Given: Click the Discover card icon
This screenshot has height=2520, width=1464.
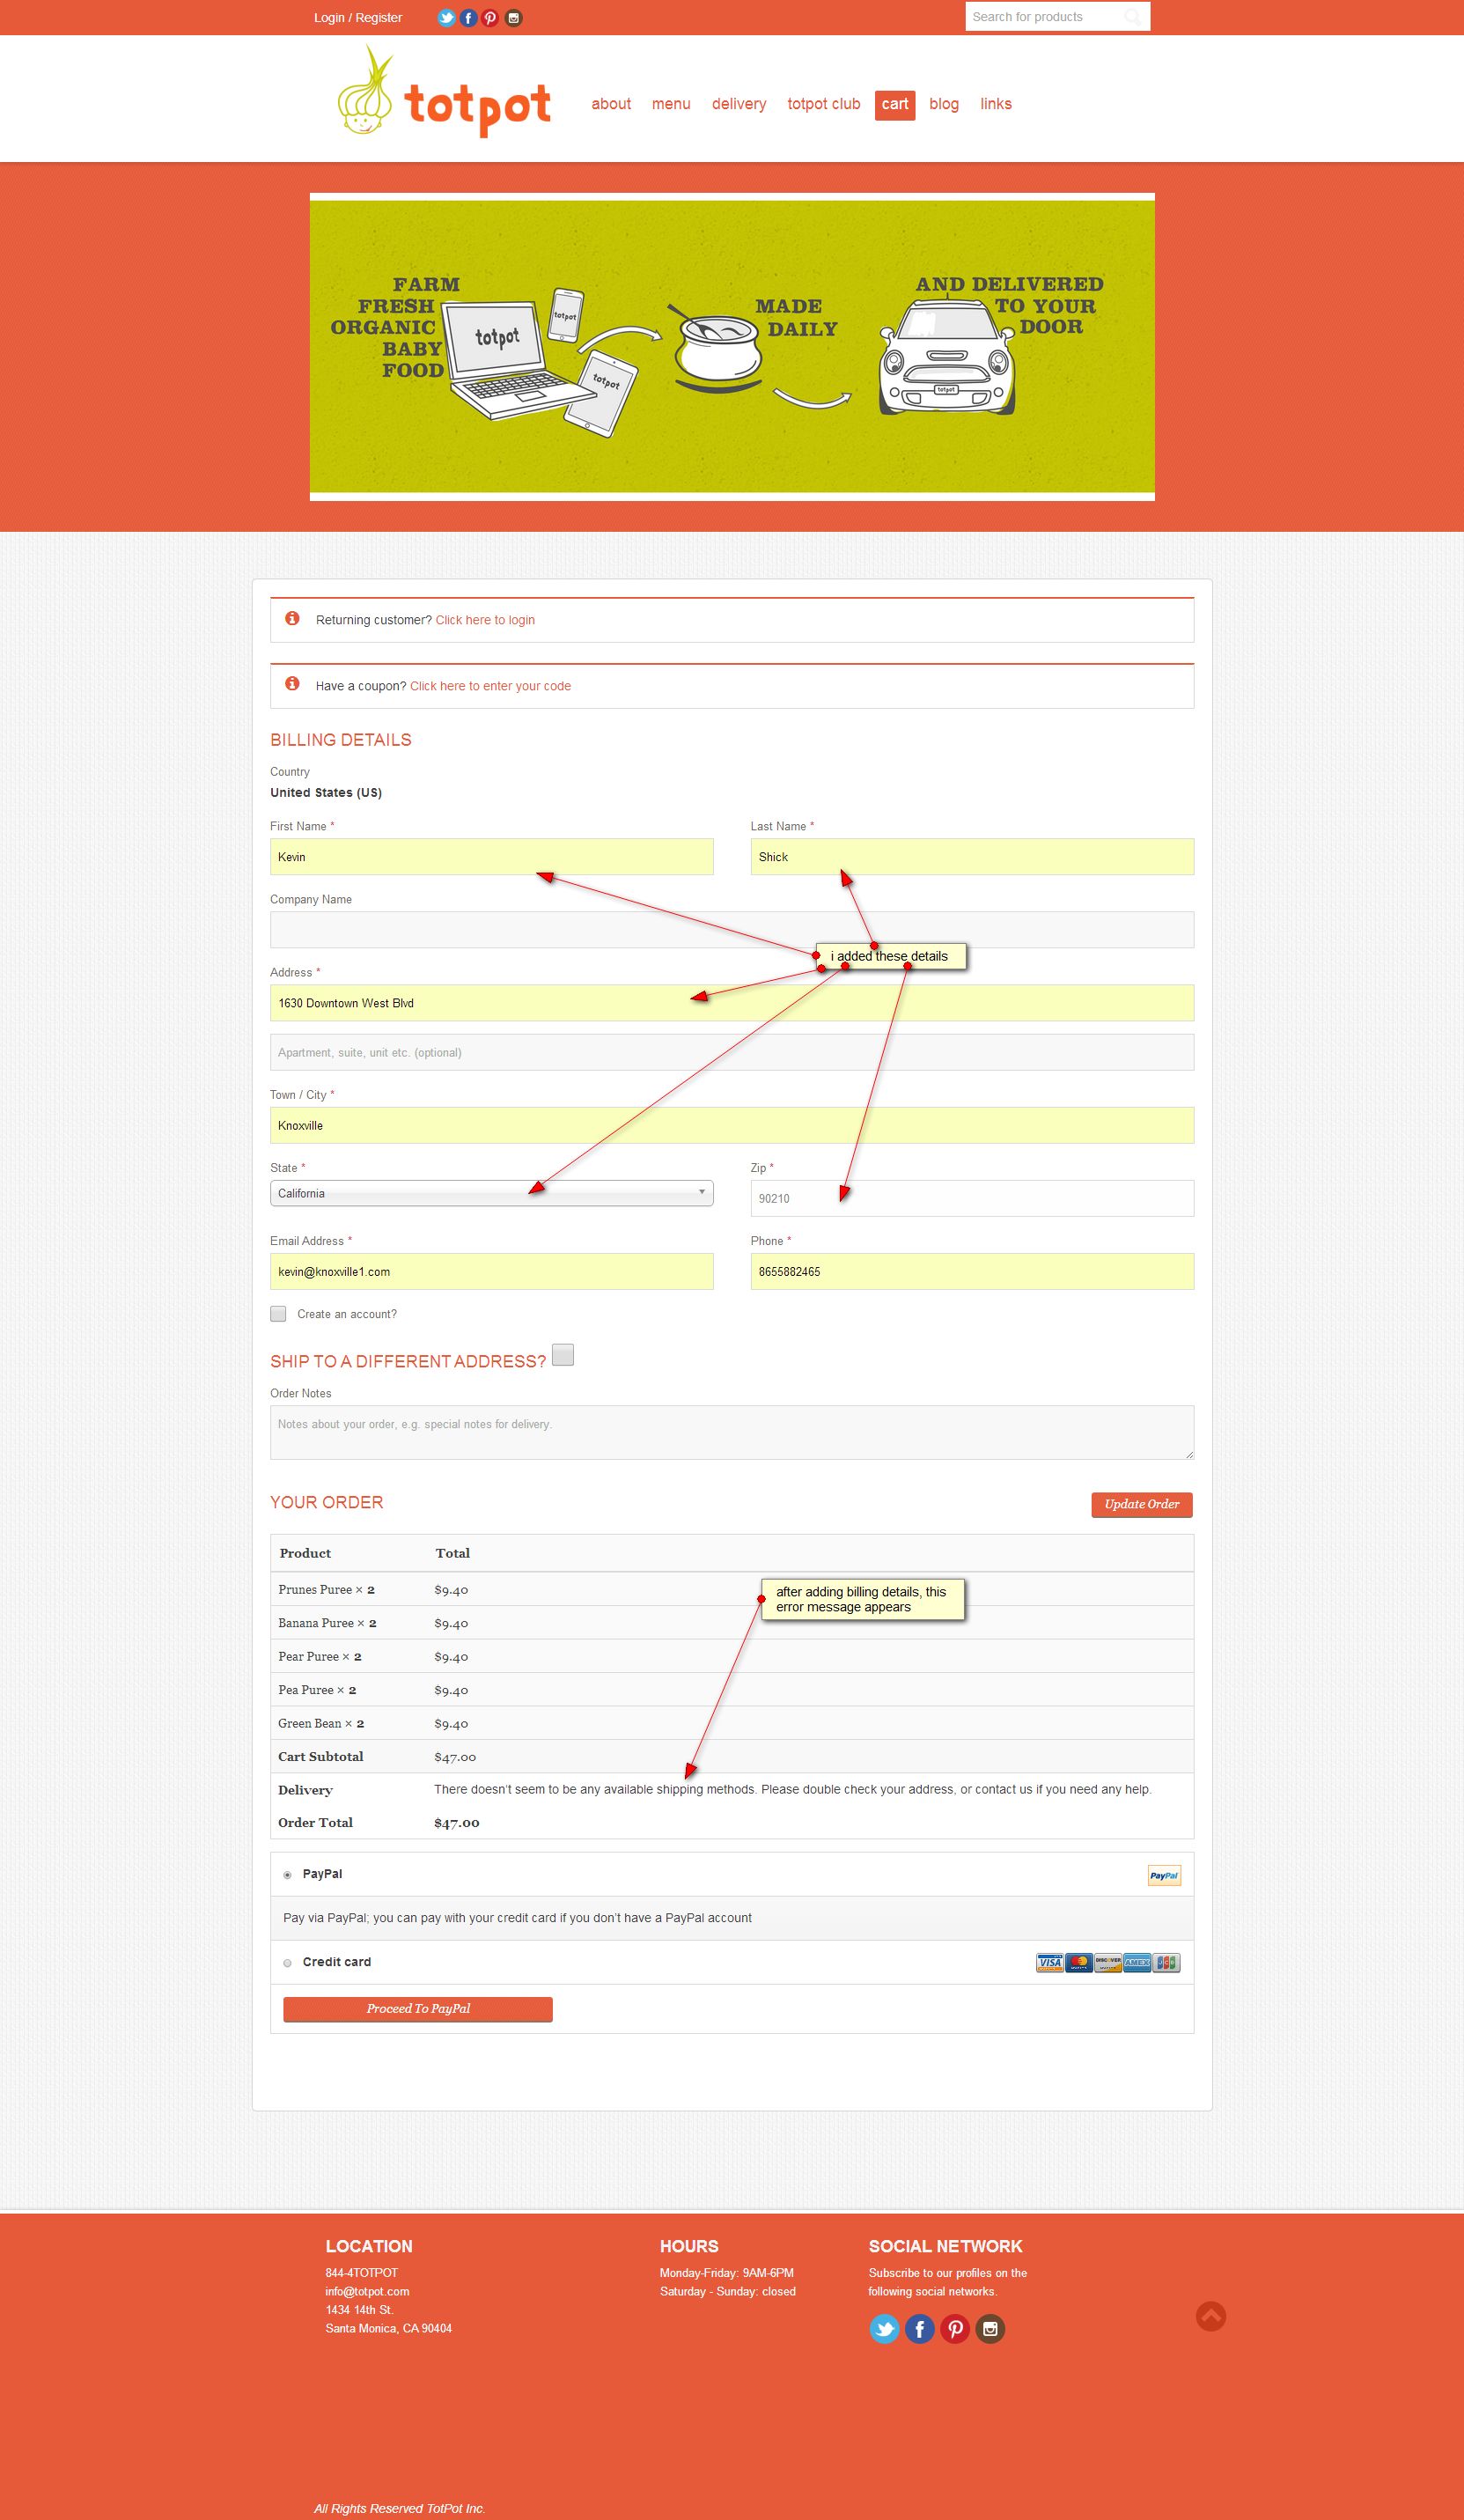Looking at the screenshot, I should (1107, 1962).
